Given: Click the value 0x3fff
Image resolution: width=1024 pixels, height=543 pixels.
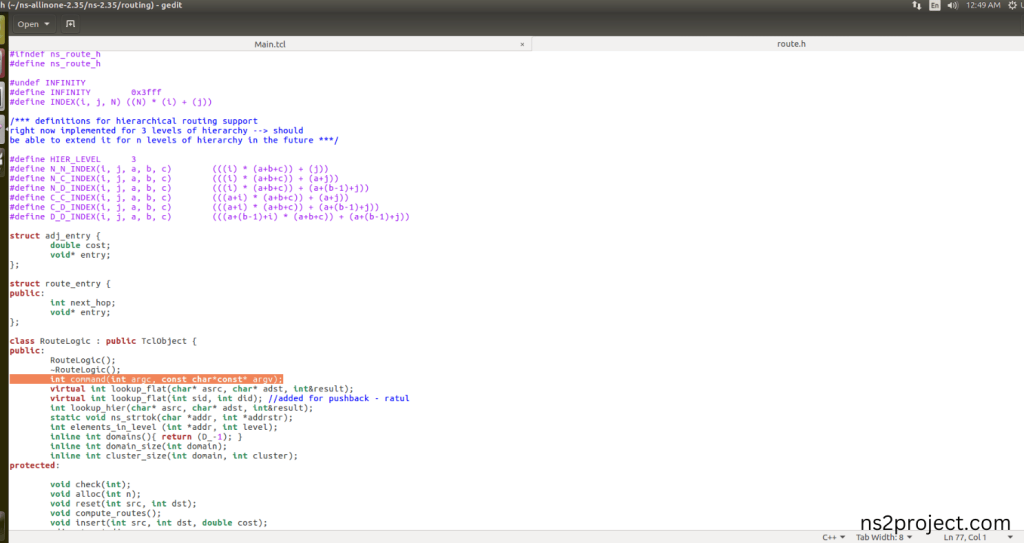Looking at the screenshot, I should (x=146, y=92).
